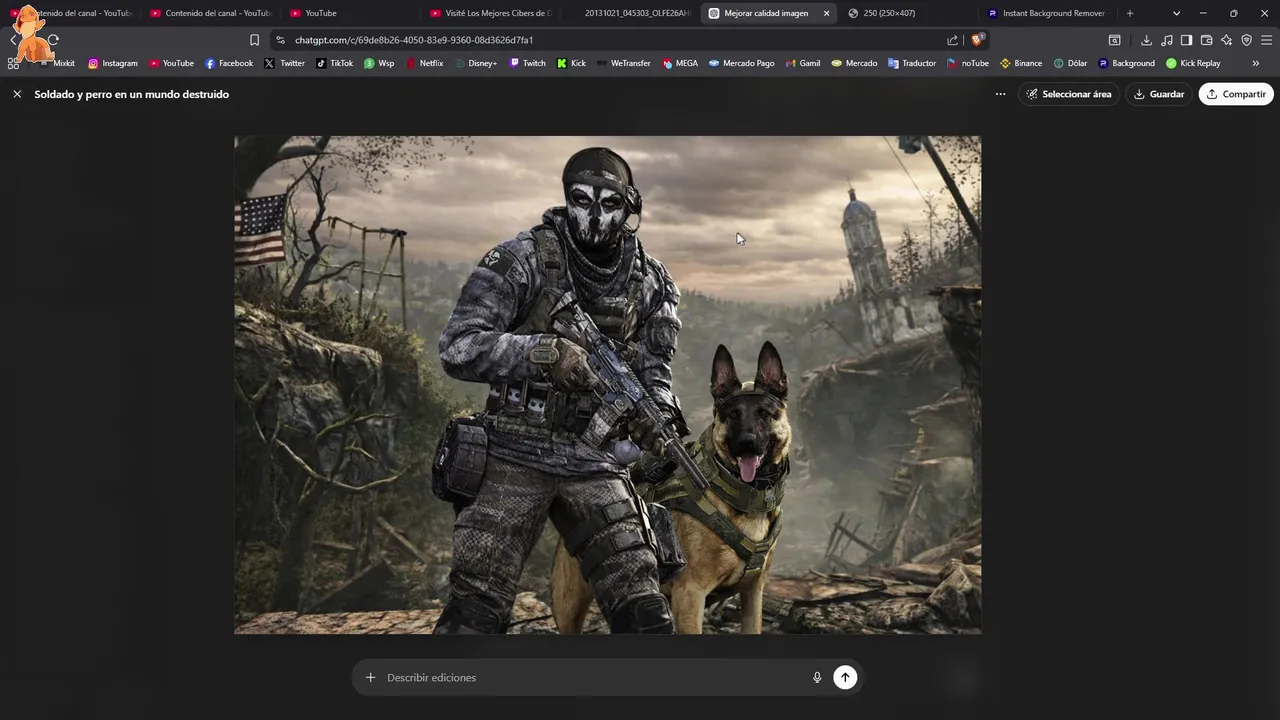Open the Facebook bookmark

(229, 63)
